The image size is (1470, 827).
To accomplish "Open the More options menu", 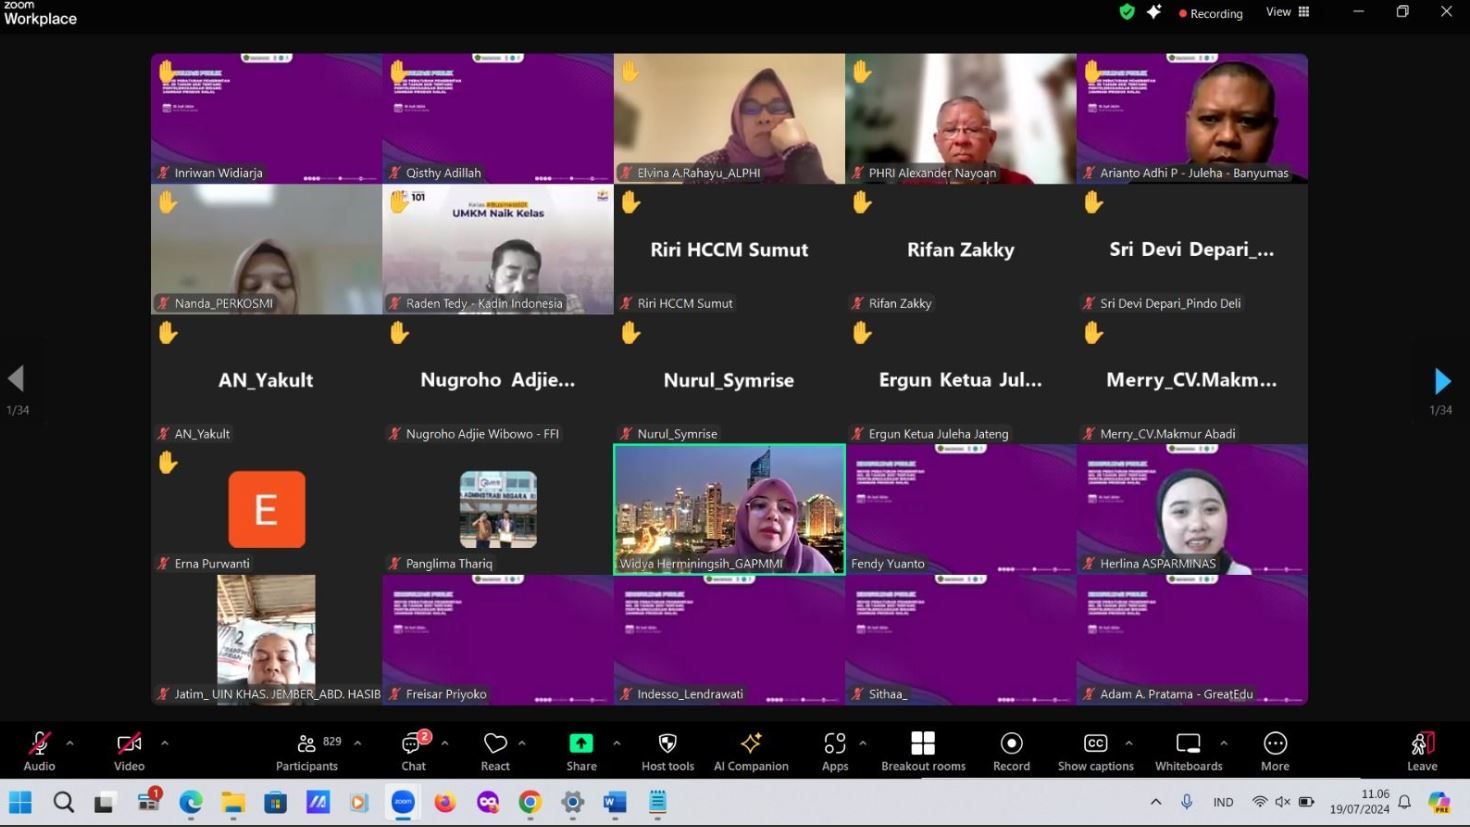I will (1275, 751).
